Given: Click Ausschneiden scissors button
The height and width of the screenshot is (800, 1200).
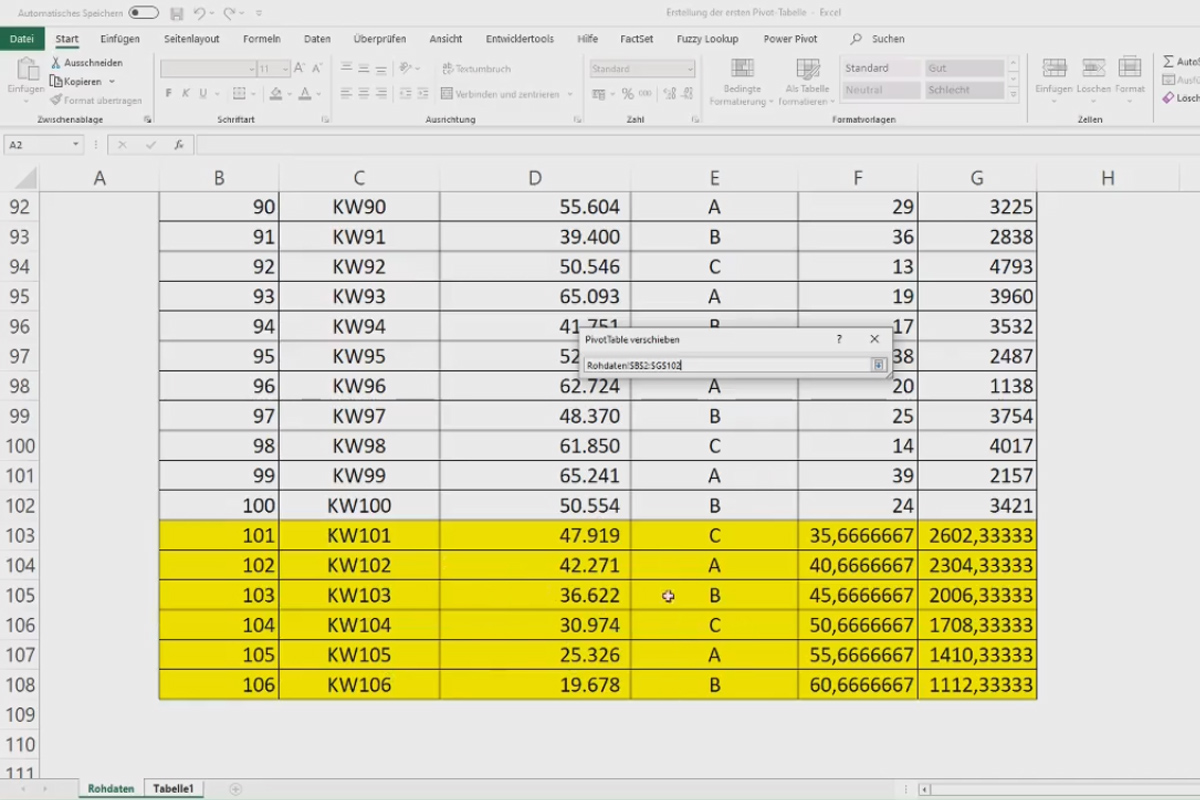Looking at the screenshot, I should (x=86, y=63).
